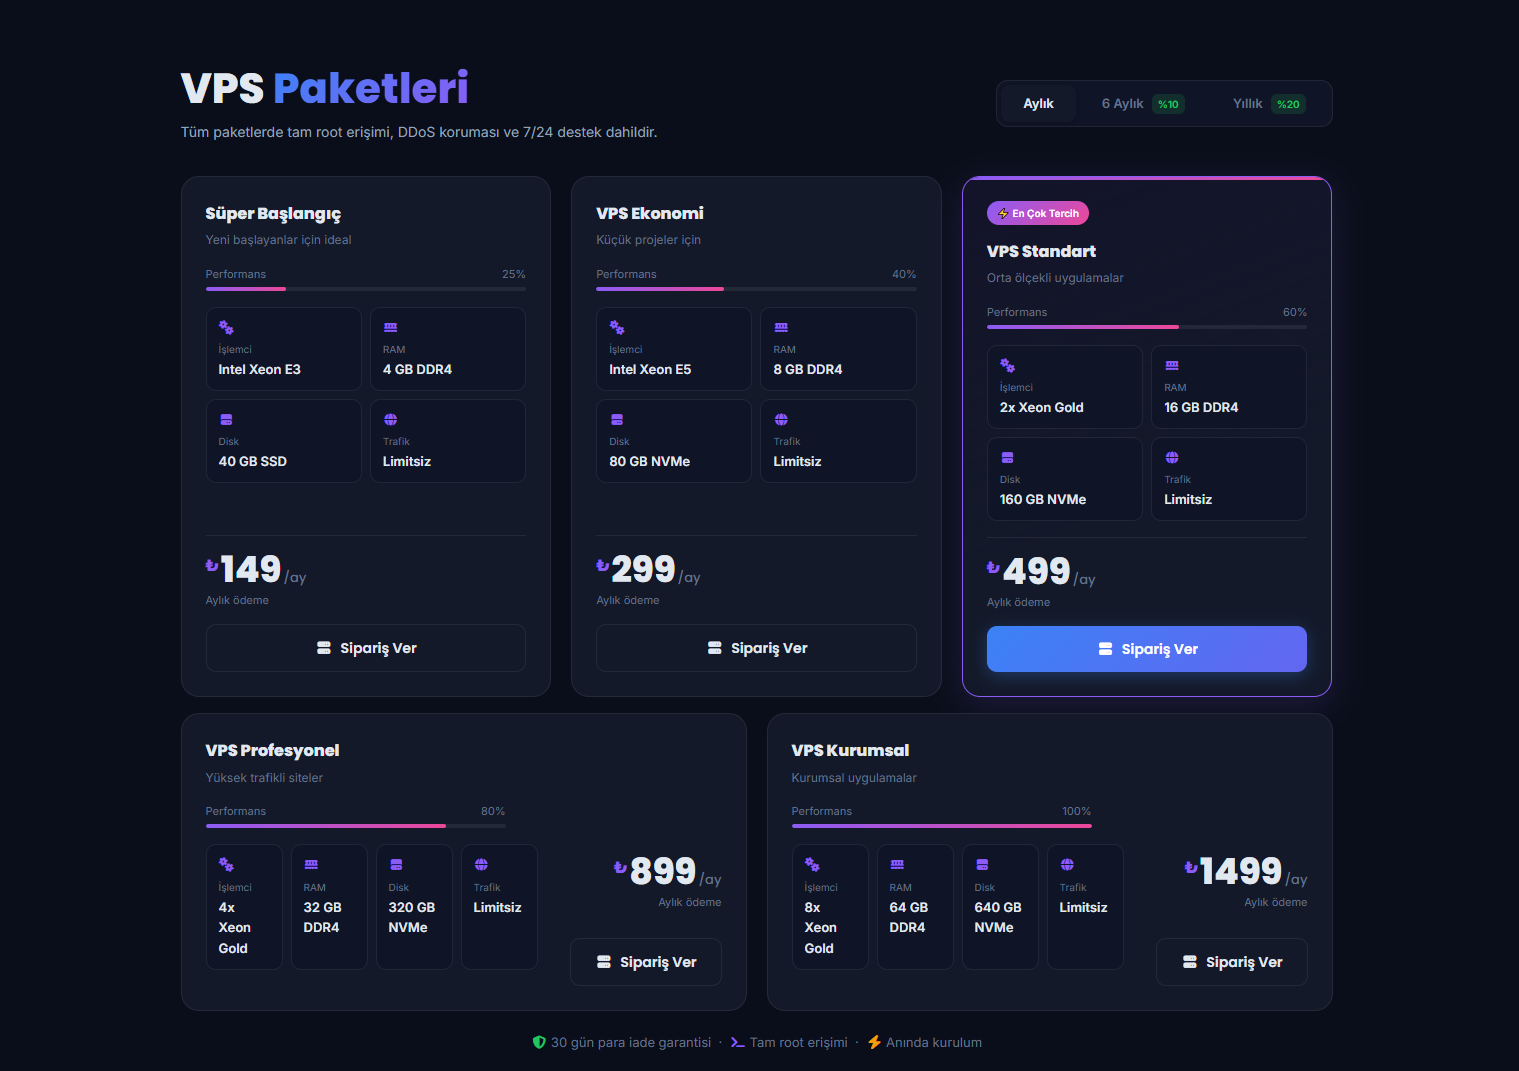
Task: Click the RAM icon in VPS Ekonomi card
Action: [781, 328]
